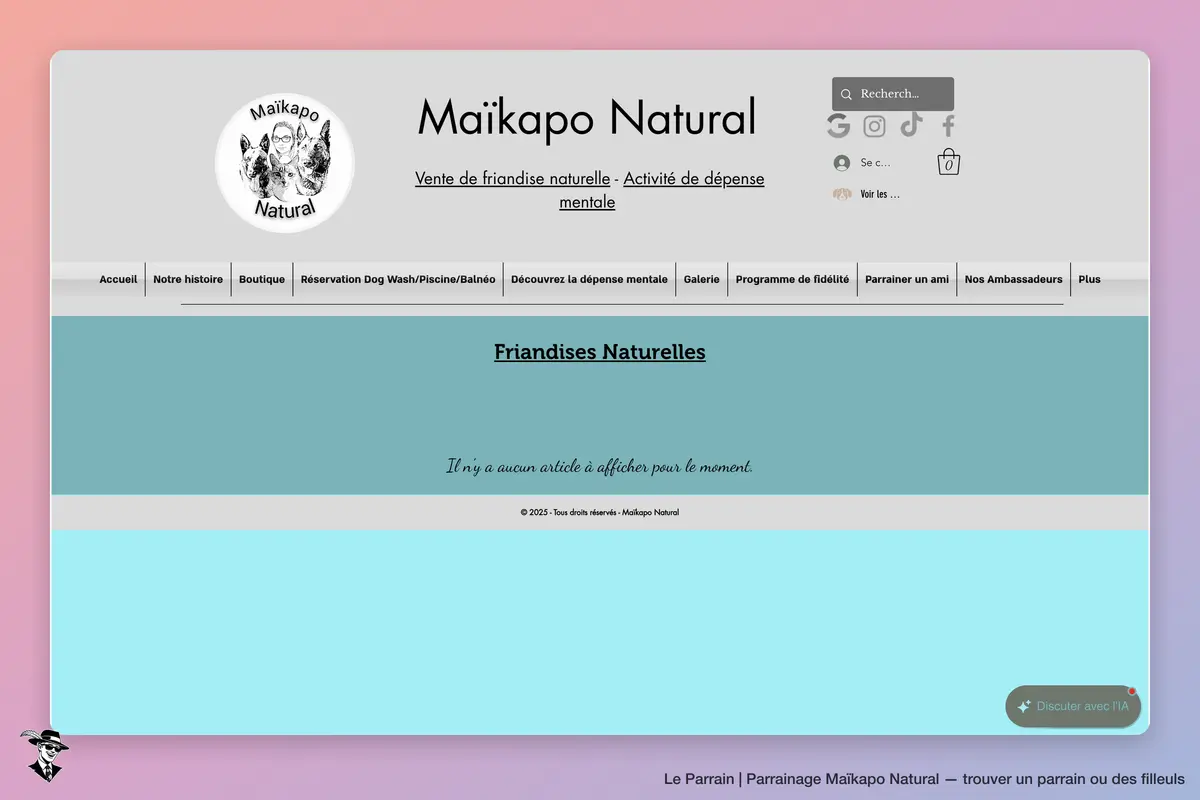The image size is (1200, 800).
Task: Open the Google profile icon
Action: coord(838,126)
